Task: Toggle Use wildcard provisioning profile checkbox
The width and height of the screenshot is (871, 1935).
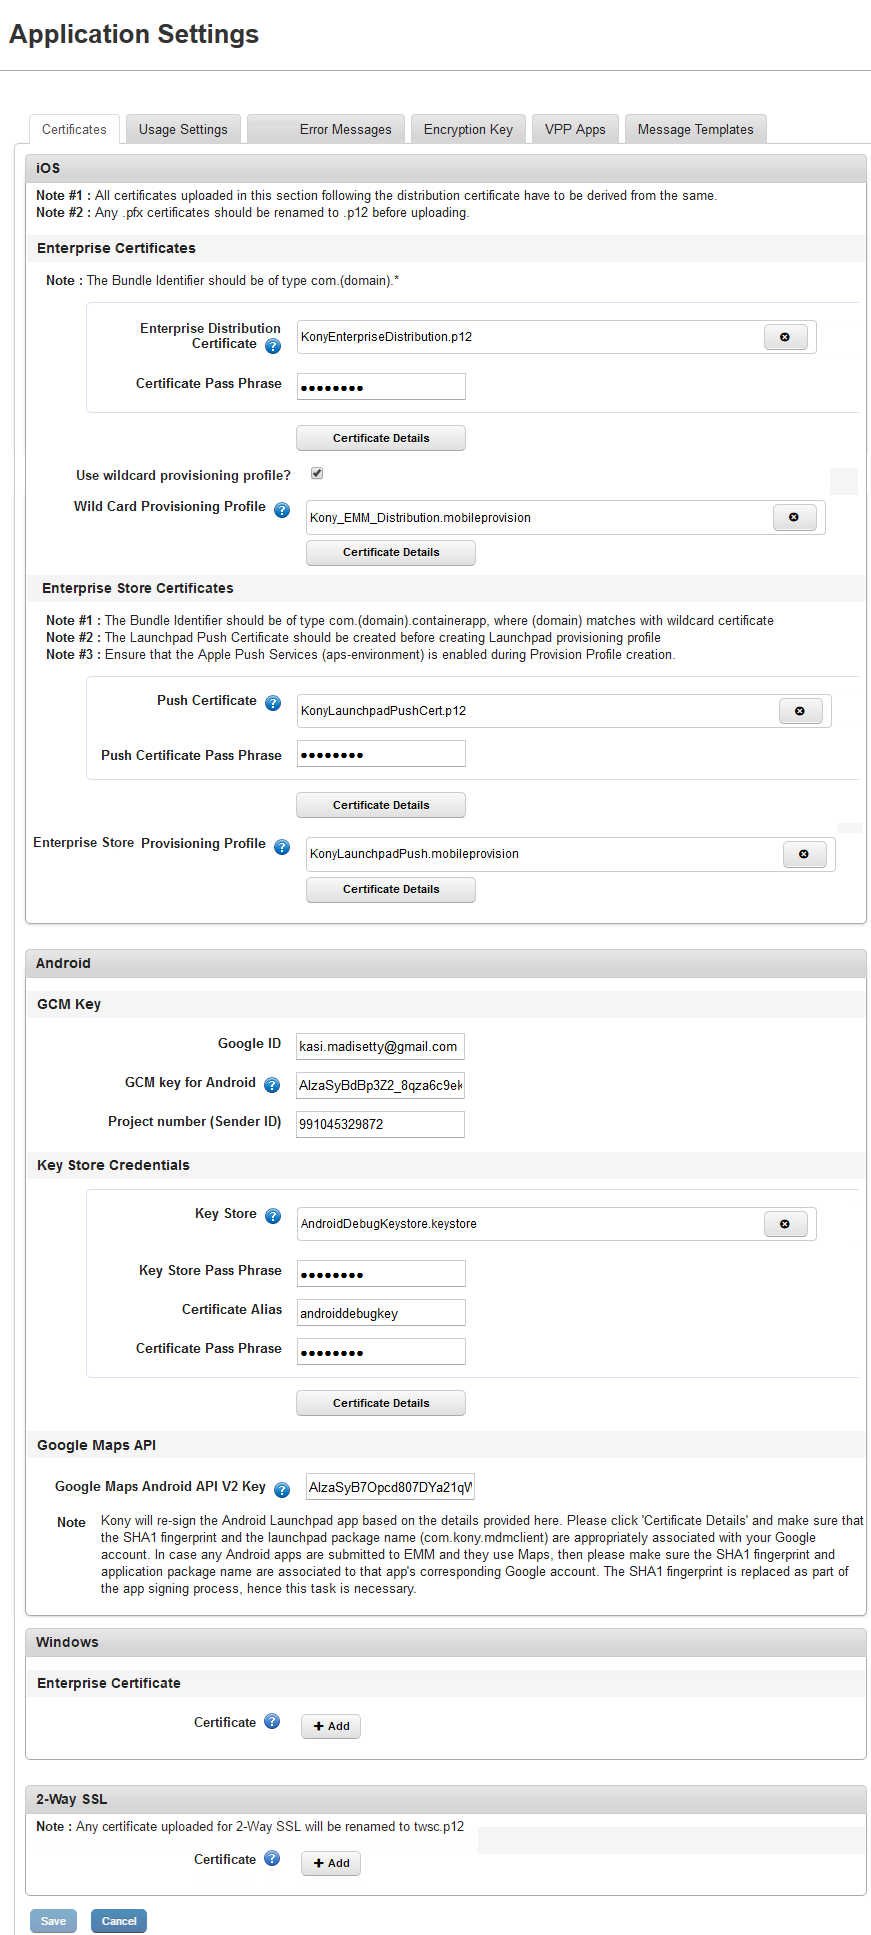Action: (317, 473)
